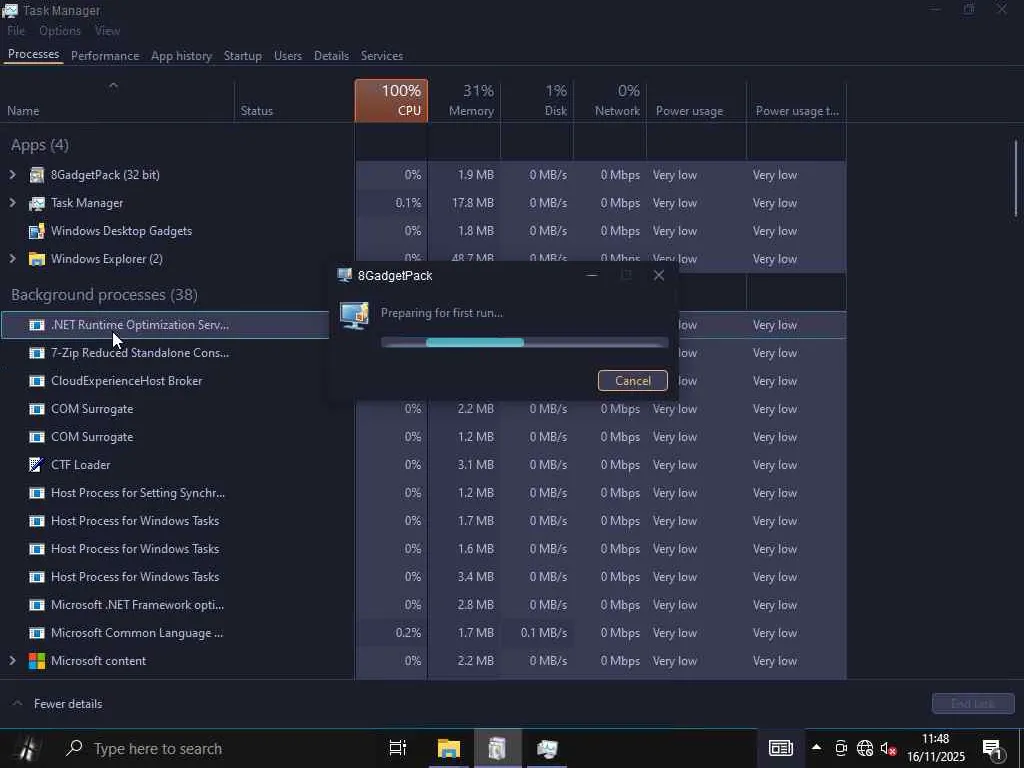Click the Microsoft Common Language process icon
This screenshot has width=1024, height=768.
click(37, 633)
